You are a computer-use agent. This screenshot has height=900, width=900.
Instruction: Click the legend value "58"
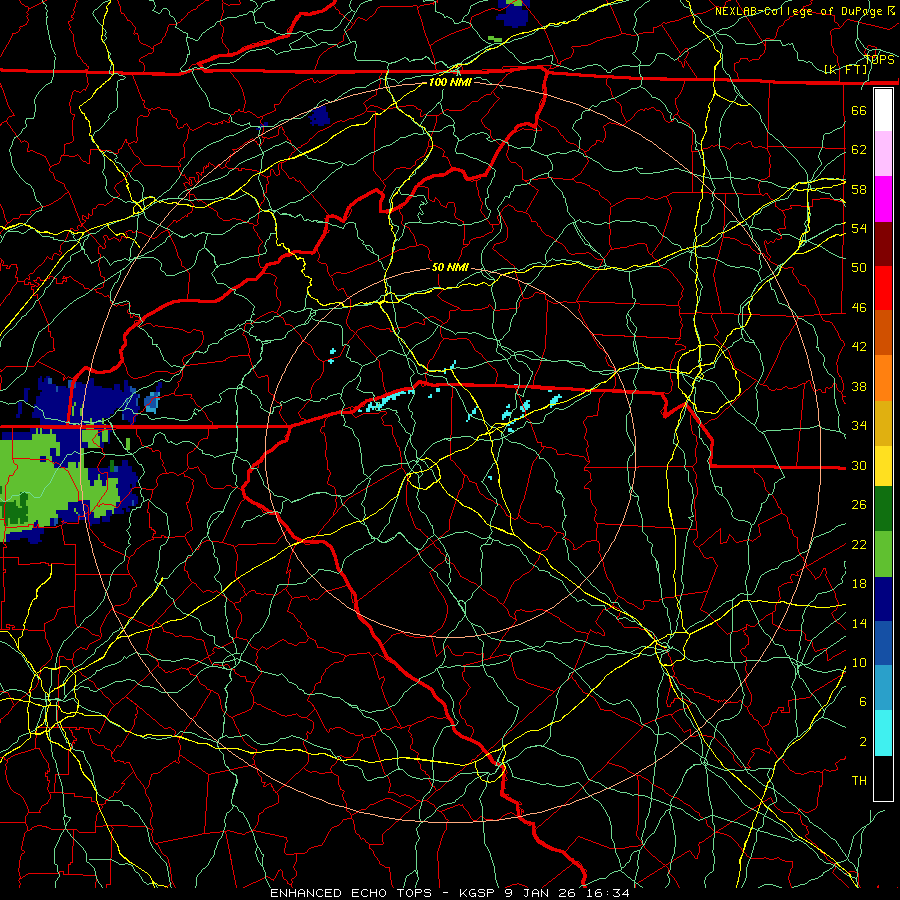tap(859, 189)
